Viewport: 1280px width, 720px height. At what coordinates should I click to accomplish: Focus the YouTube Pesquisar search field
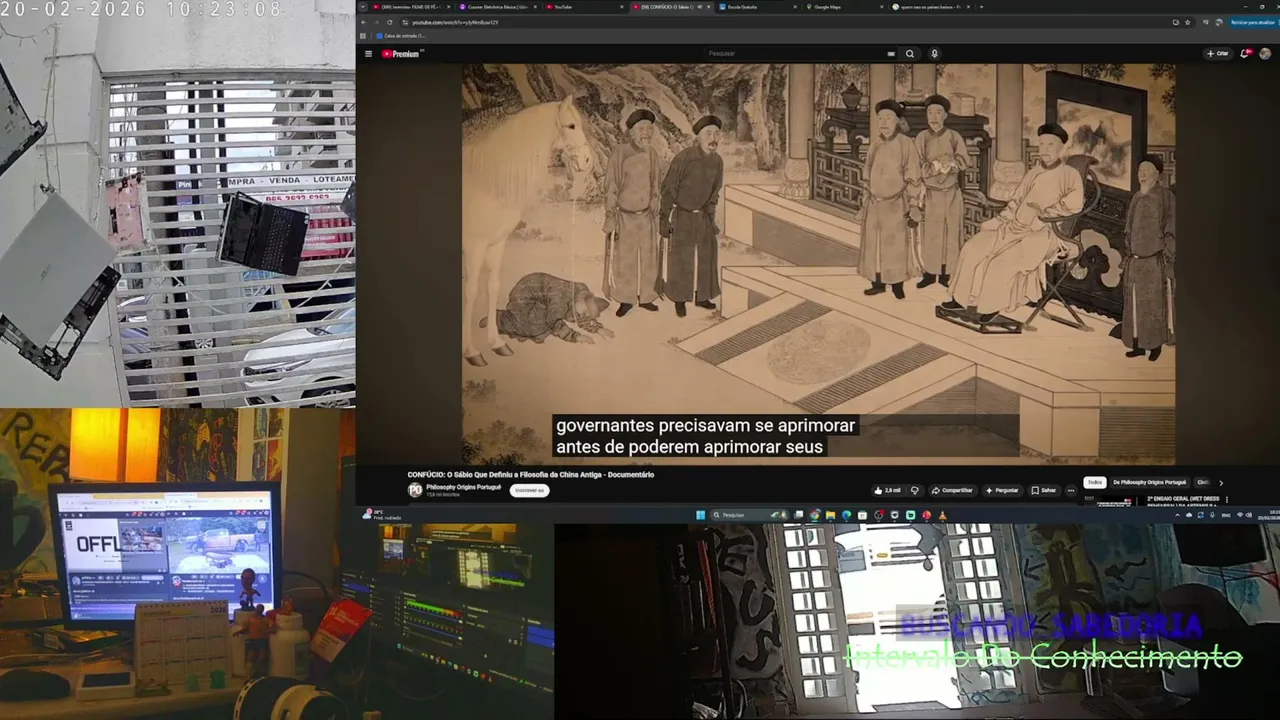[x=790, y=54]
